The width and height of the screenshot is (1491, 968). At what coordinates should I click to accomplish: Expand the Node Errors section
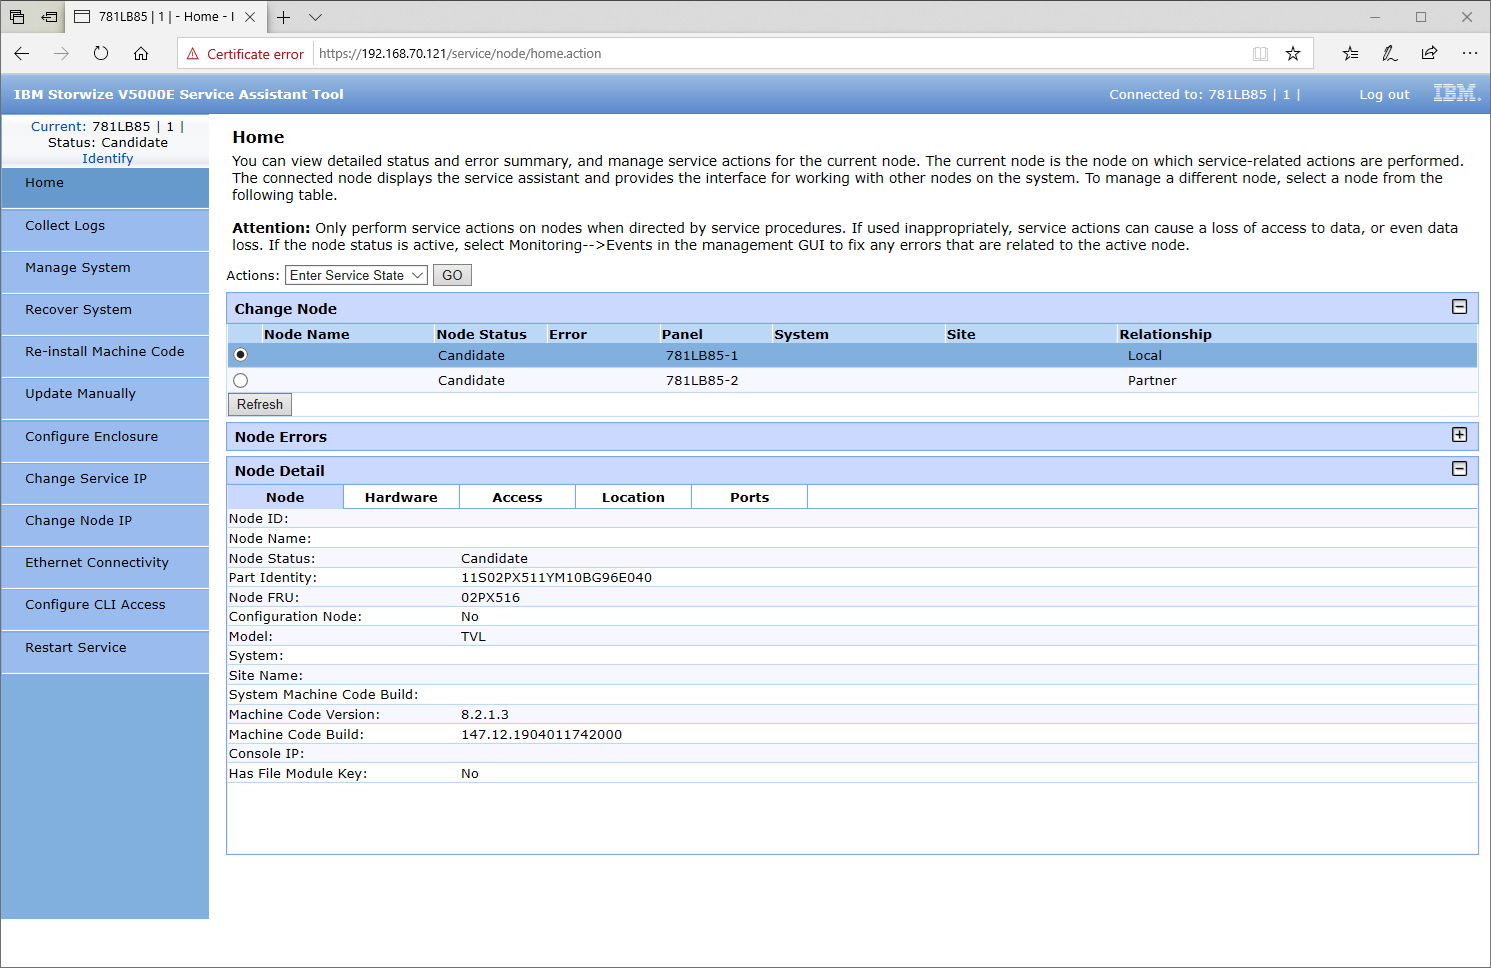[1459, 435]
